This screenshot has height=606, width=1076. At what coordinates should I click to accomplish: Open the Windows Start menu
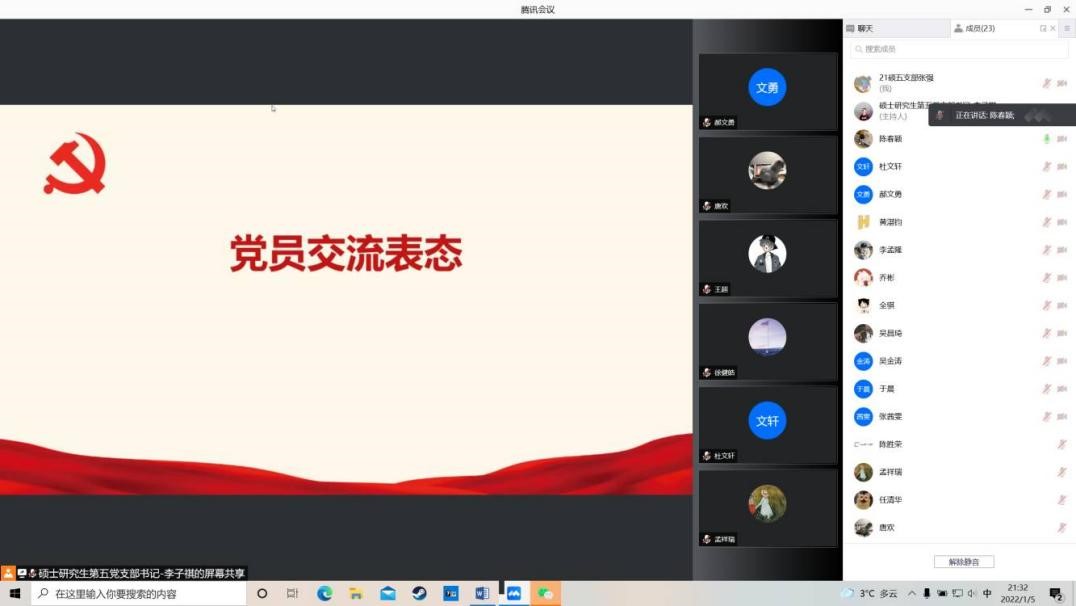15,593
